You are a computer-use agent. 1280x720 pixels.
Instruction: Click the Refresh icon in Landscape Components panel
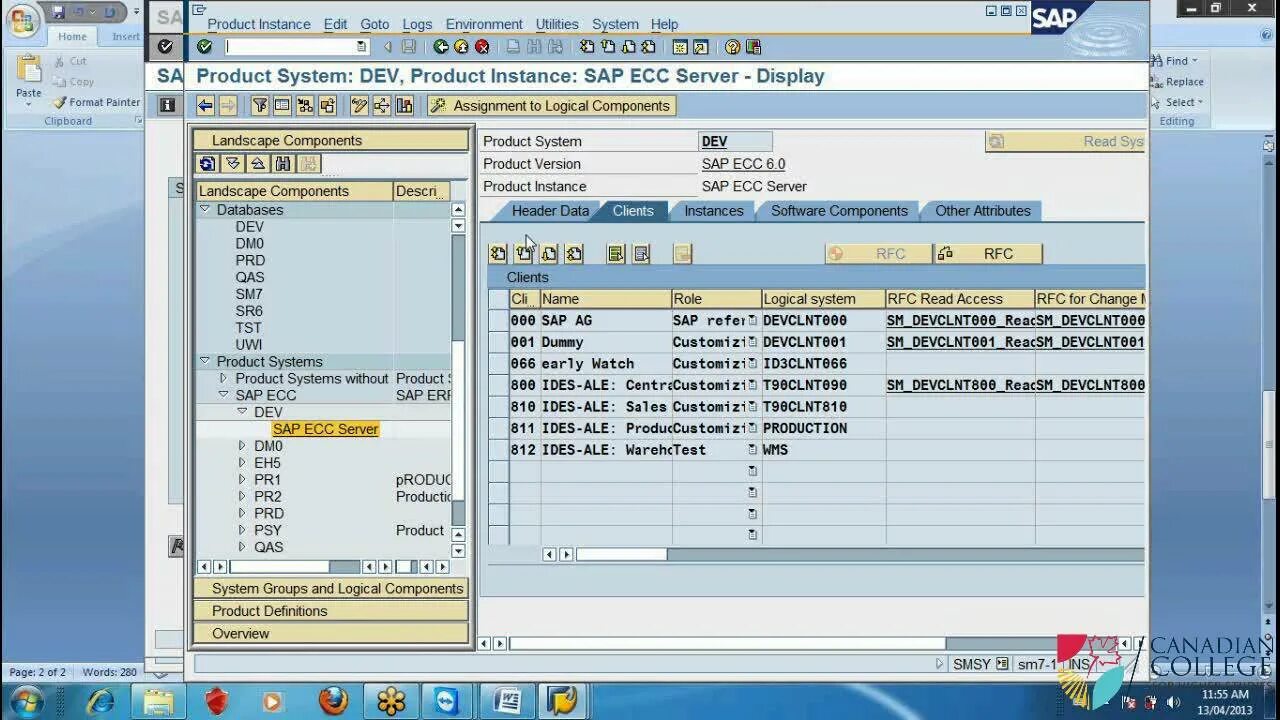(x=207, y=164)
